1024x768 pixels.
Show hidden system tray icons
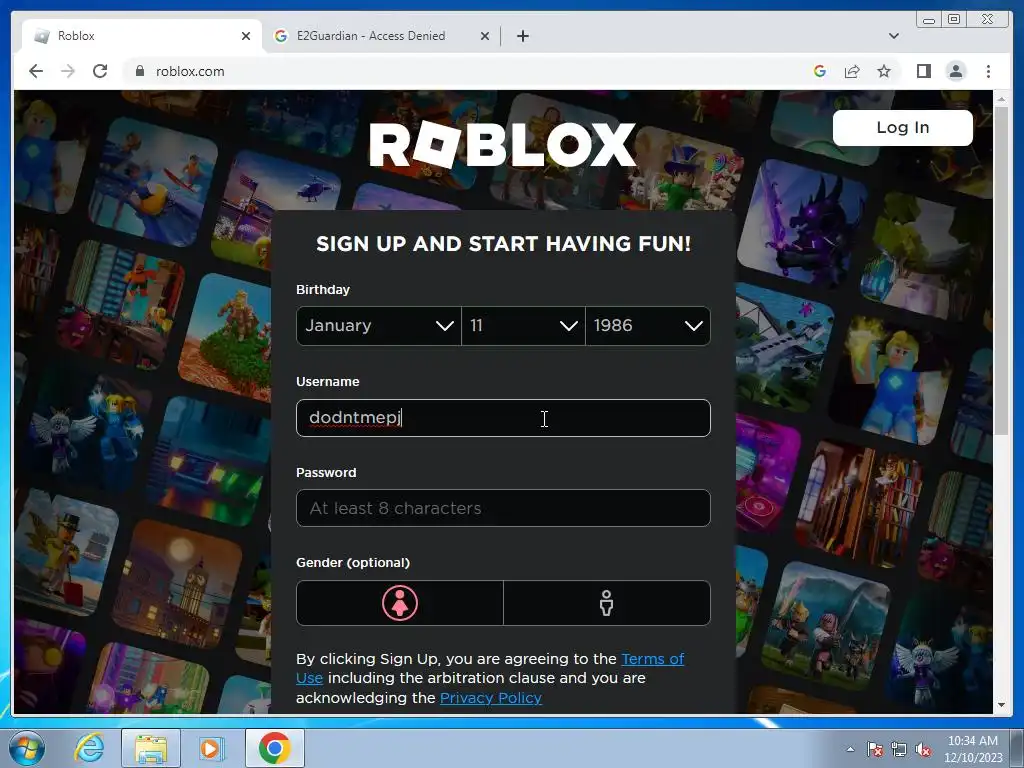coord(850,749)
